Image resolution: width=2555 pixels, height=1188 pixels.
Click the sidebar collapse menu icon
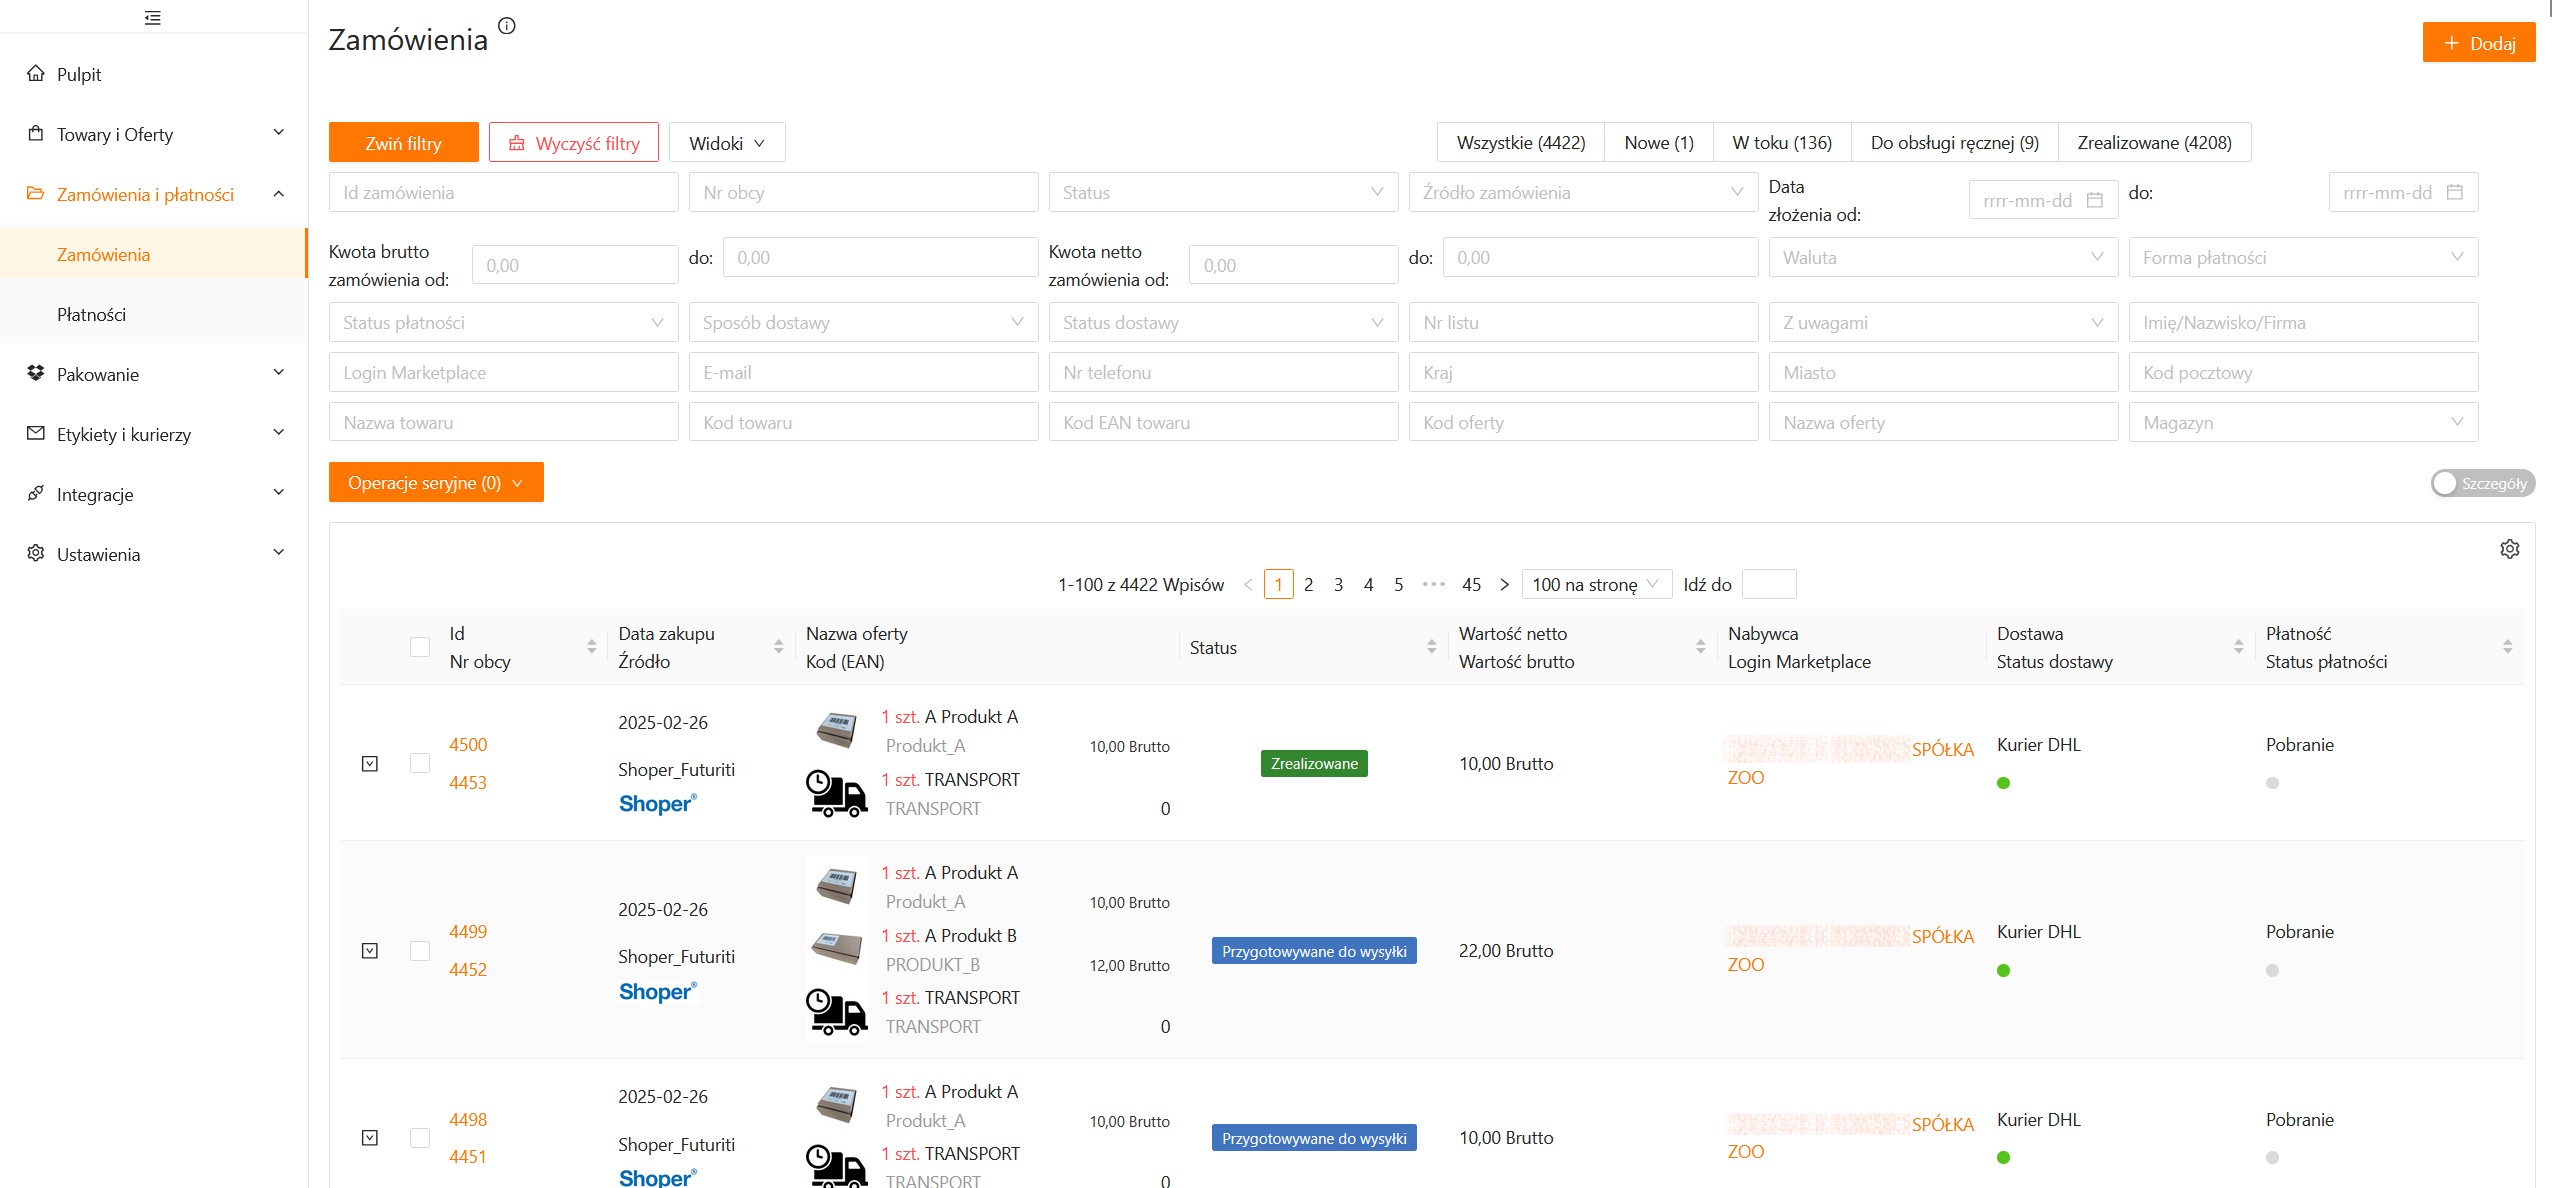(152, 17)
